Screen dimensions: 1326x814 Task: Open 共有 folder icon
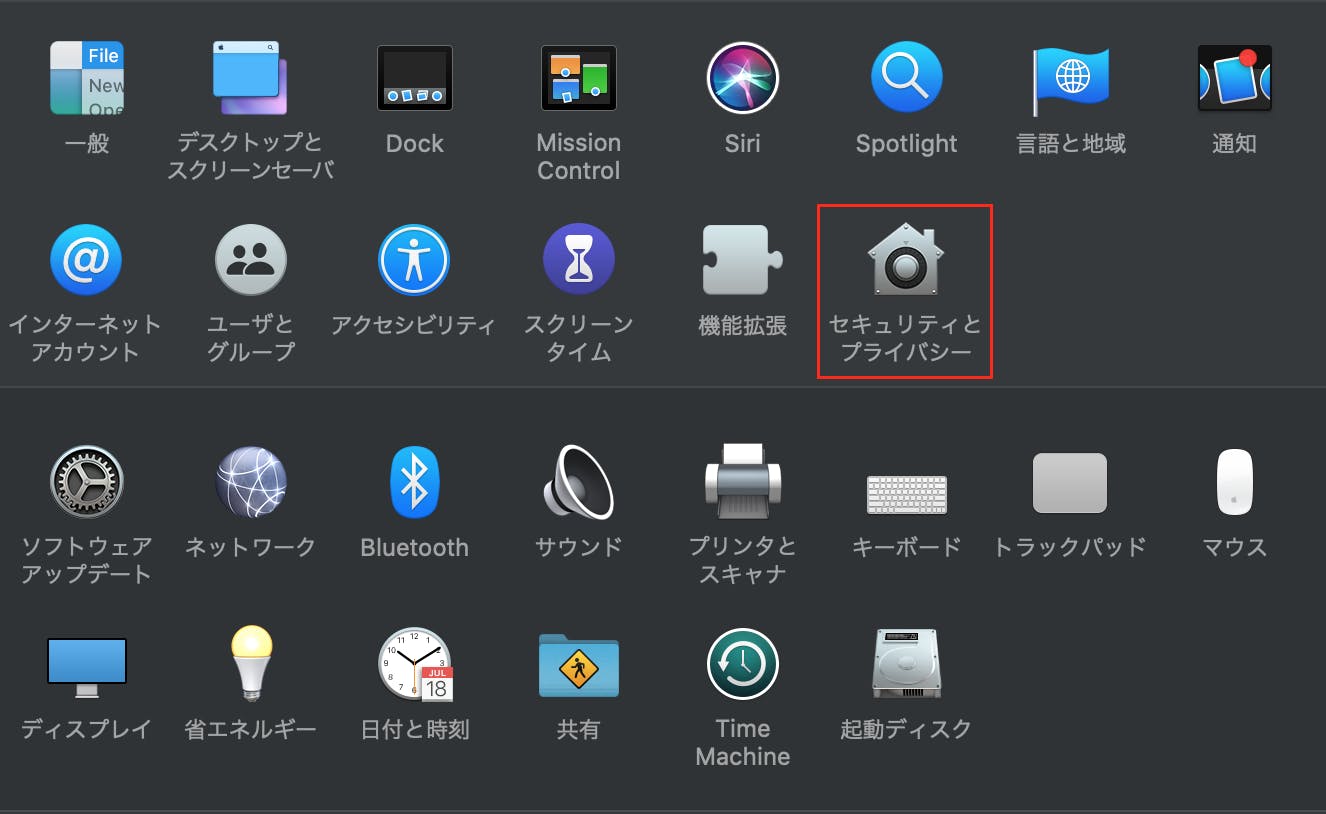coord(579,665)
